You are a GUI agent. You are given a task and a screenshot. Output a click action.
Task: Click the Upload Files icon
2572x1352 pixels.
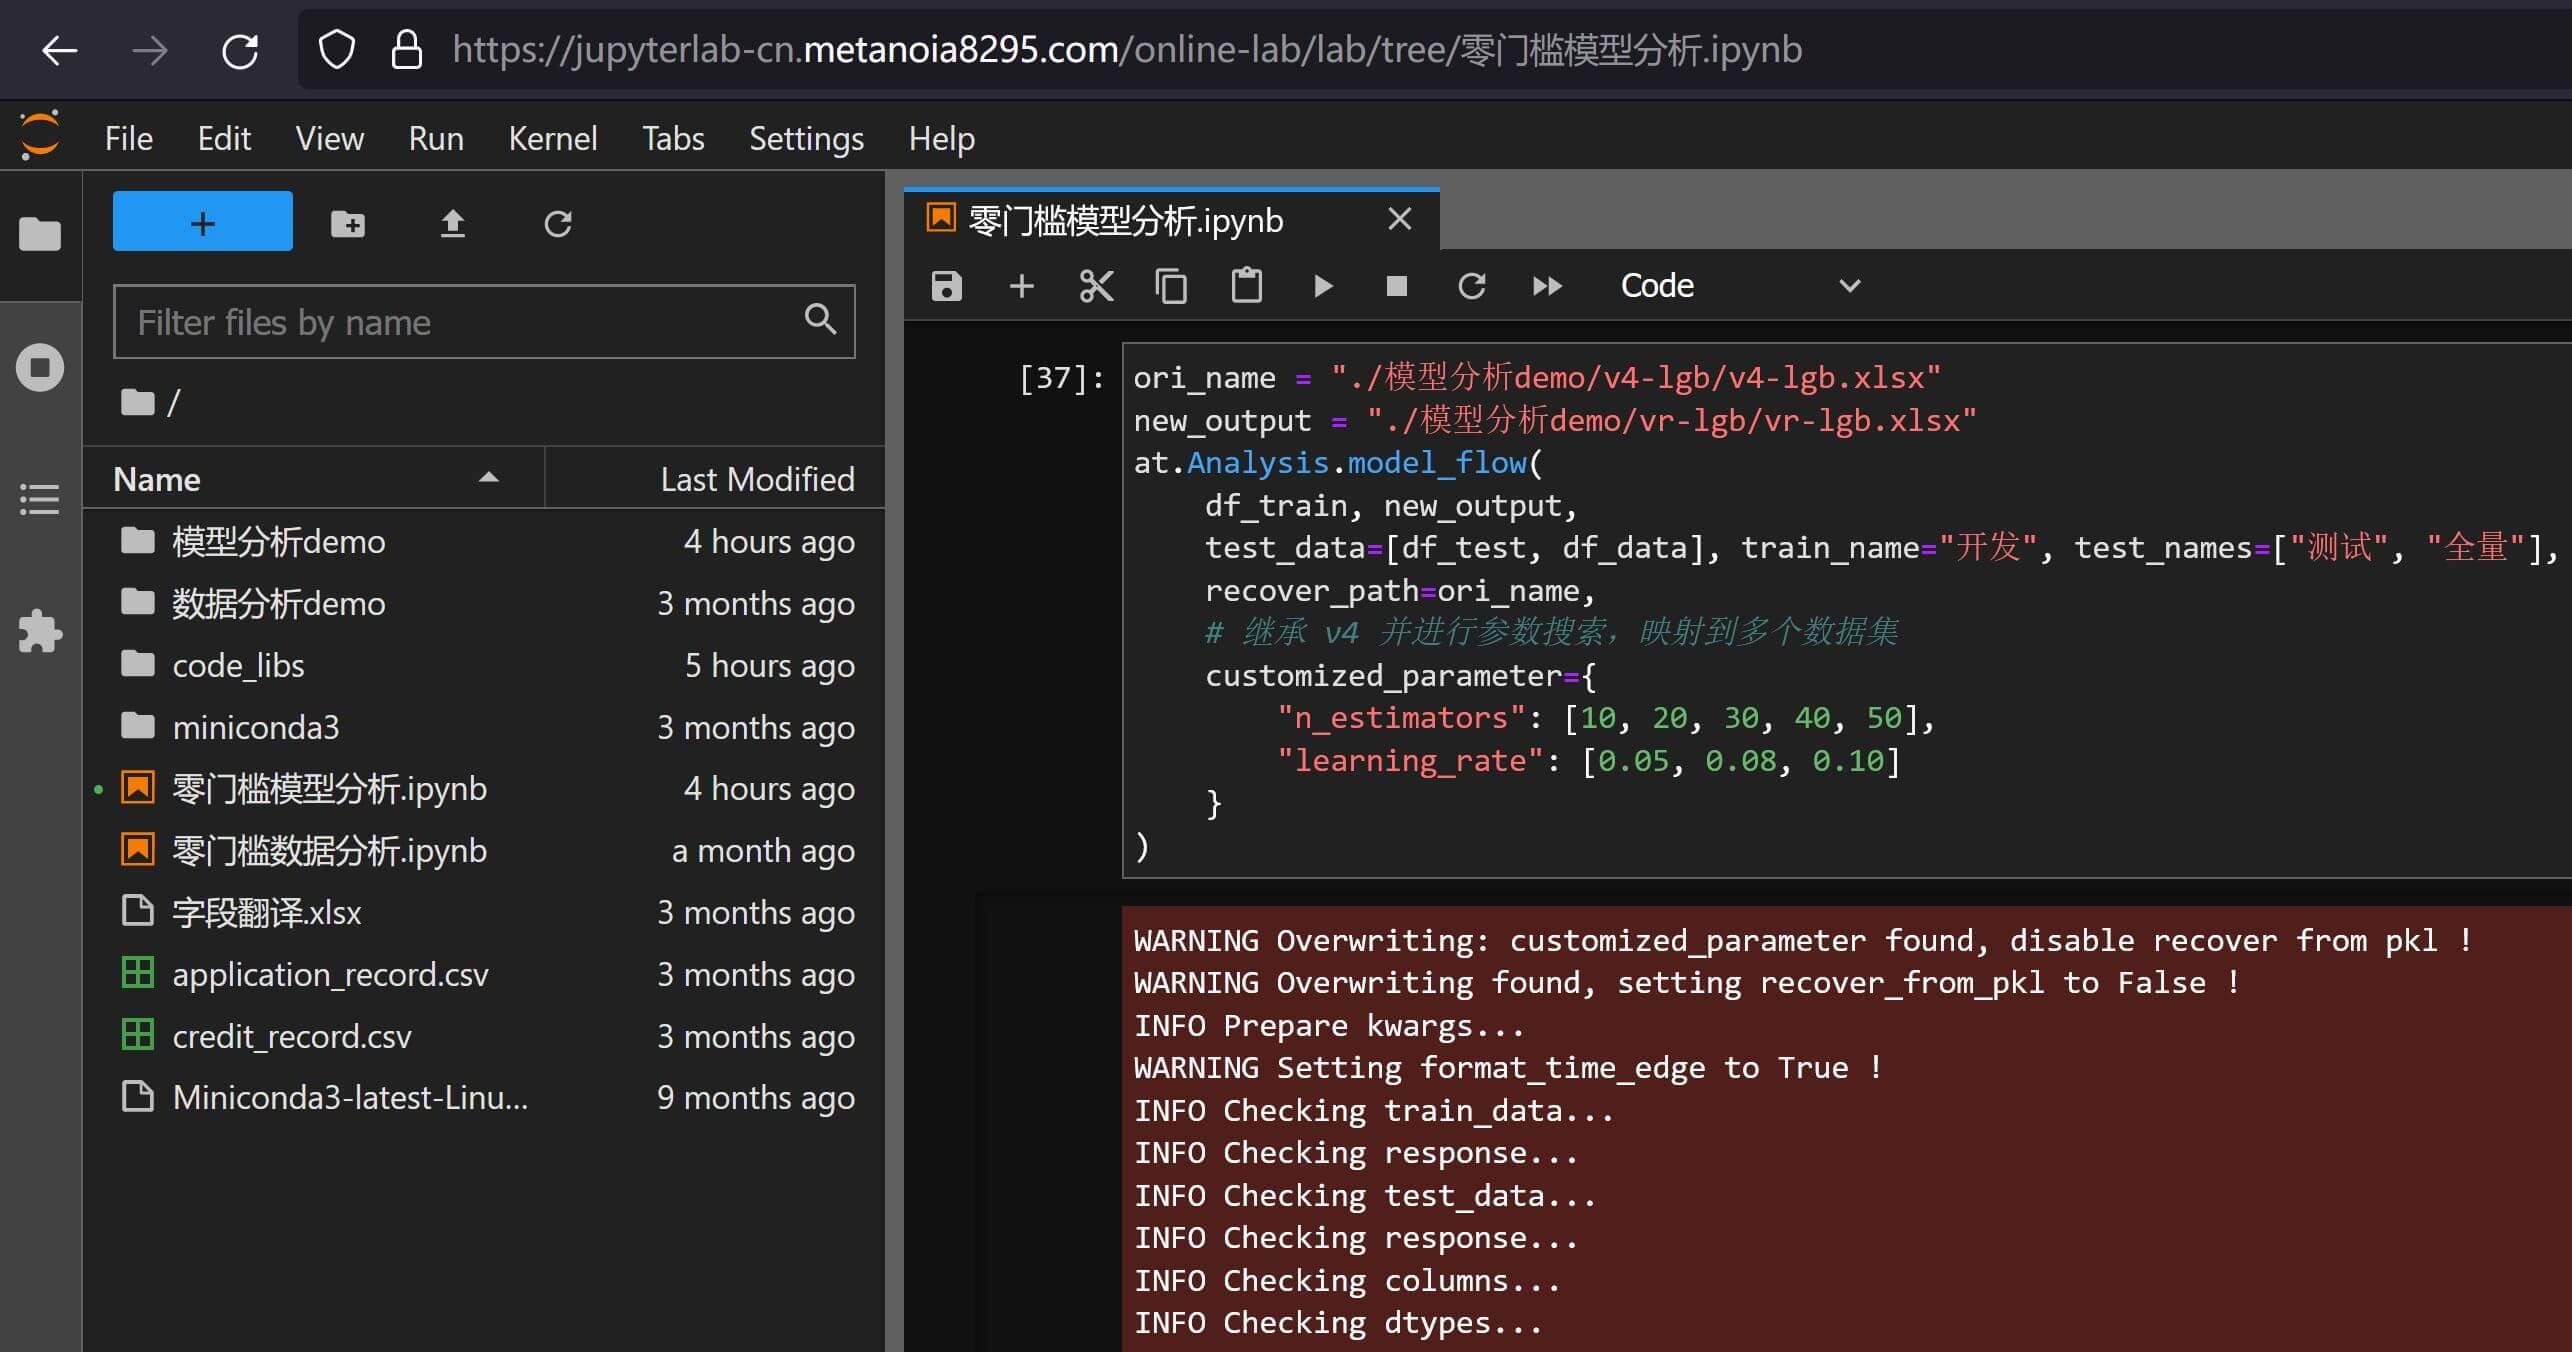pos(453,223)
